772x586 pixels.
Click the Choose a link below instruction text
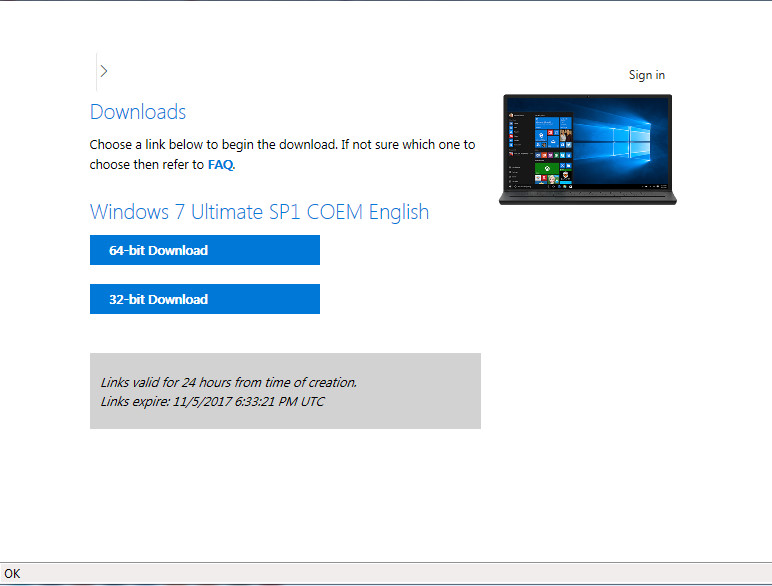tap(282, 155)
